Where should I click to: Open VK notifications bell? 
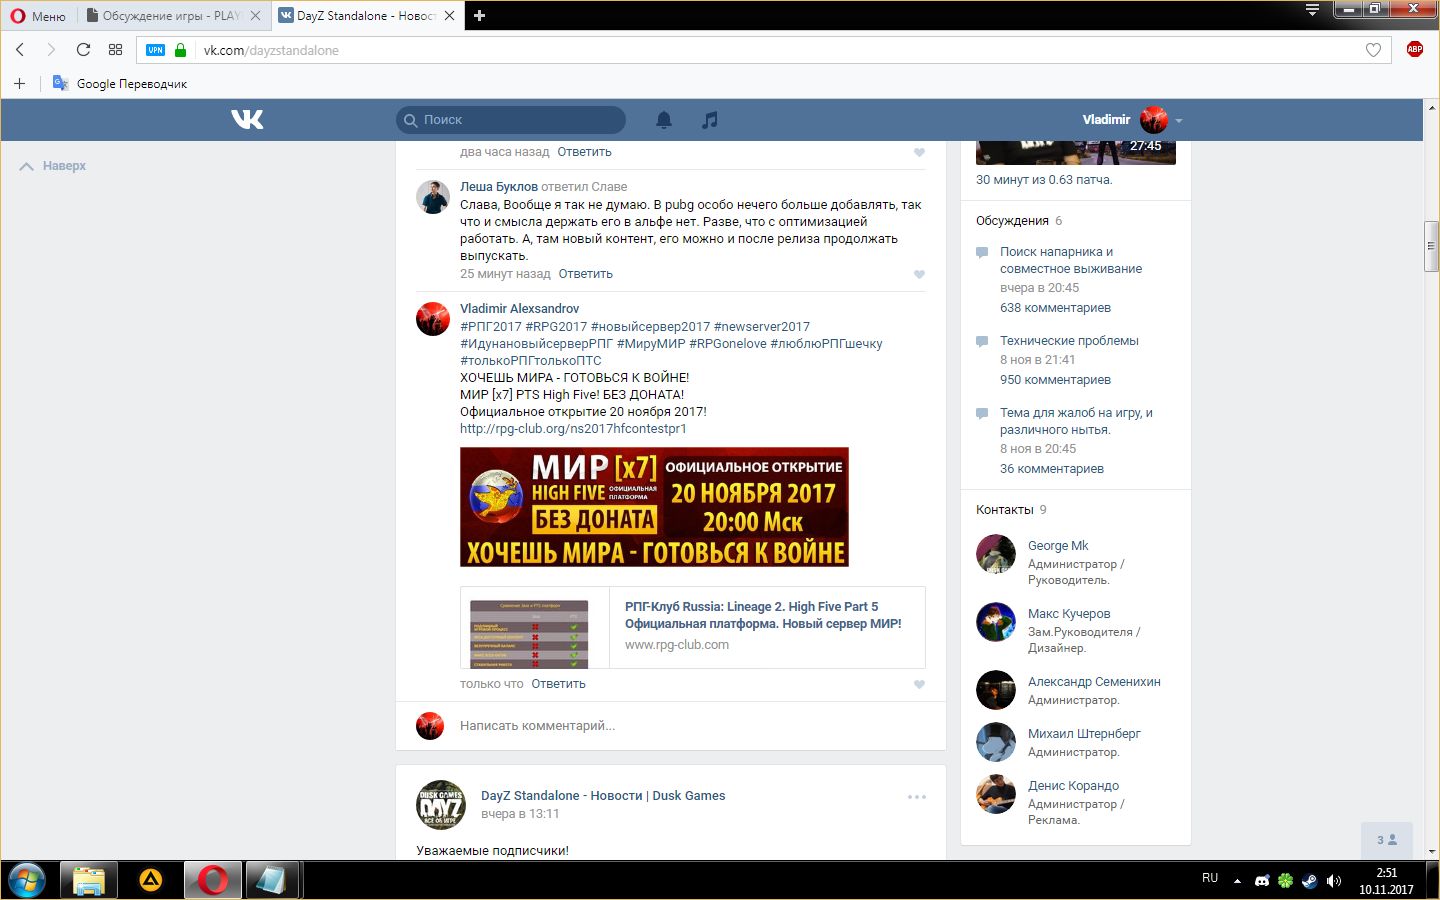click(664, 120)
